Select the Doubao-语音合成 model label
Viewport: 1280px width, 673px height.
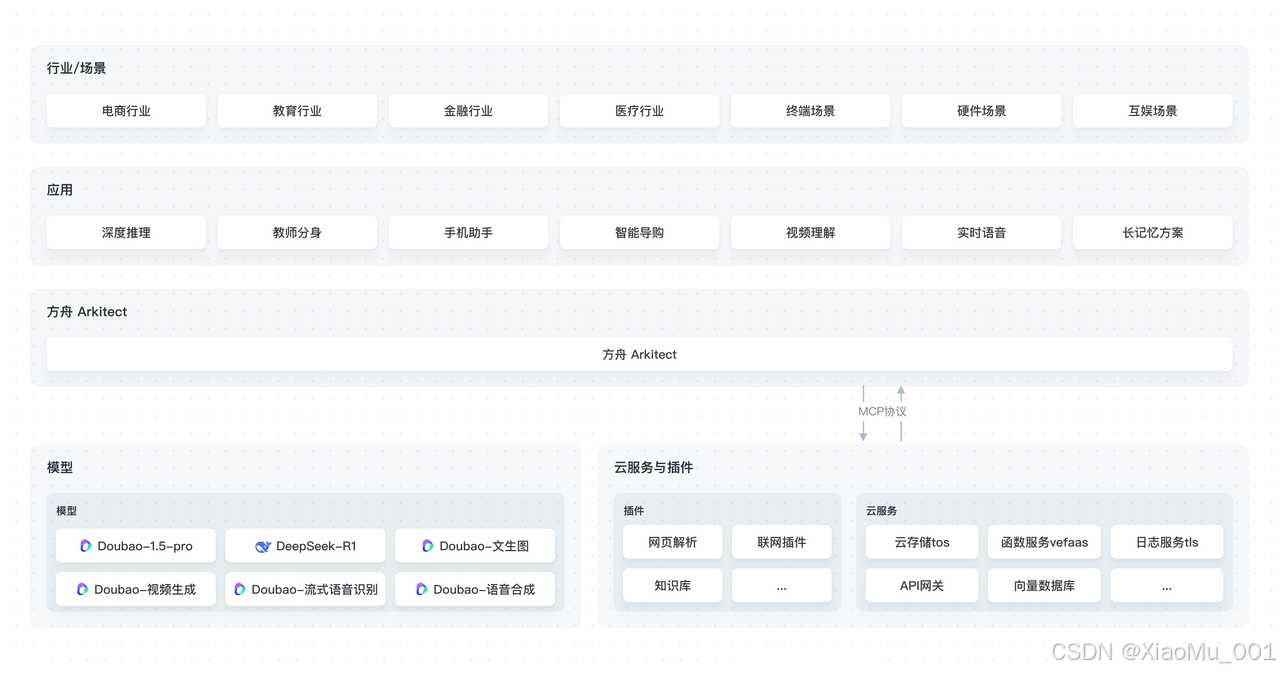click(x=484, y=589)
